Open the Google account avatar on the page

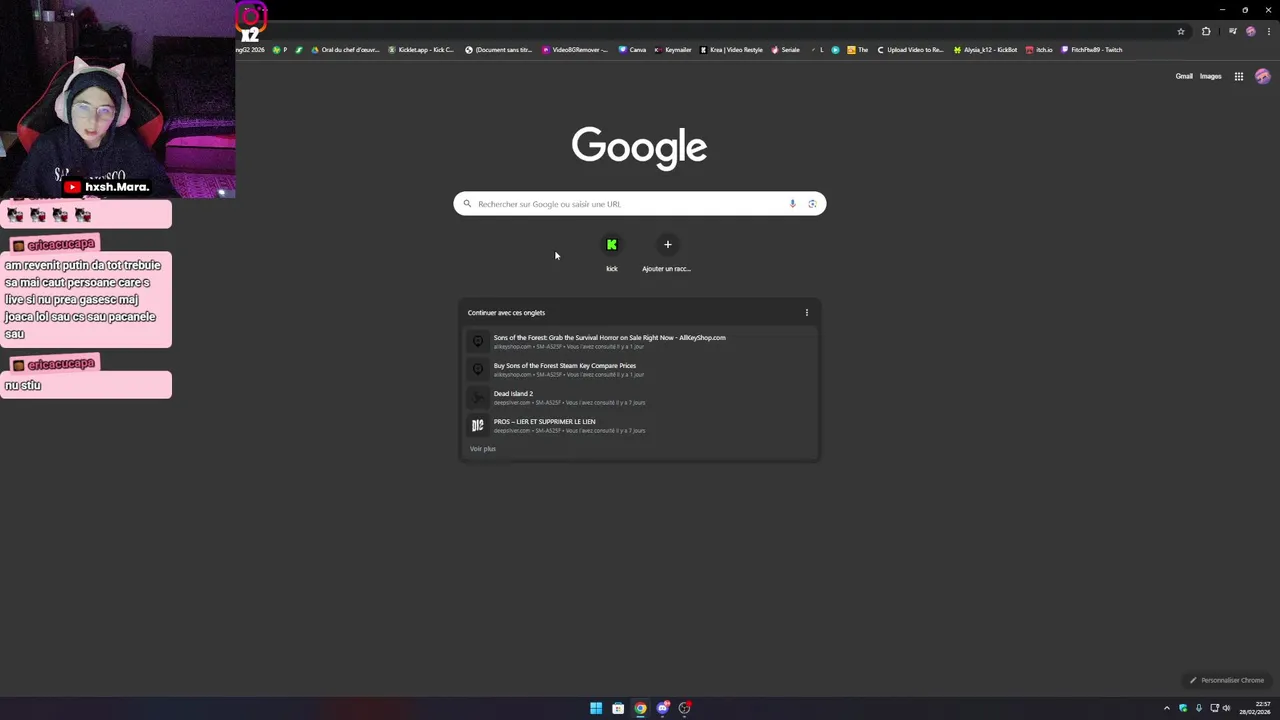click(x=1262, y=76)
